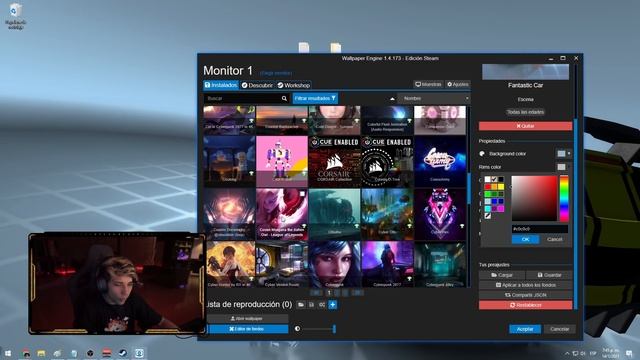
Task: Click the Cargar preset button
Action: pyautogui.click(x=502, y=275)
